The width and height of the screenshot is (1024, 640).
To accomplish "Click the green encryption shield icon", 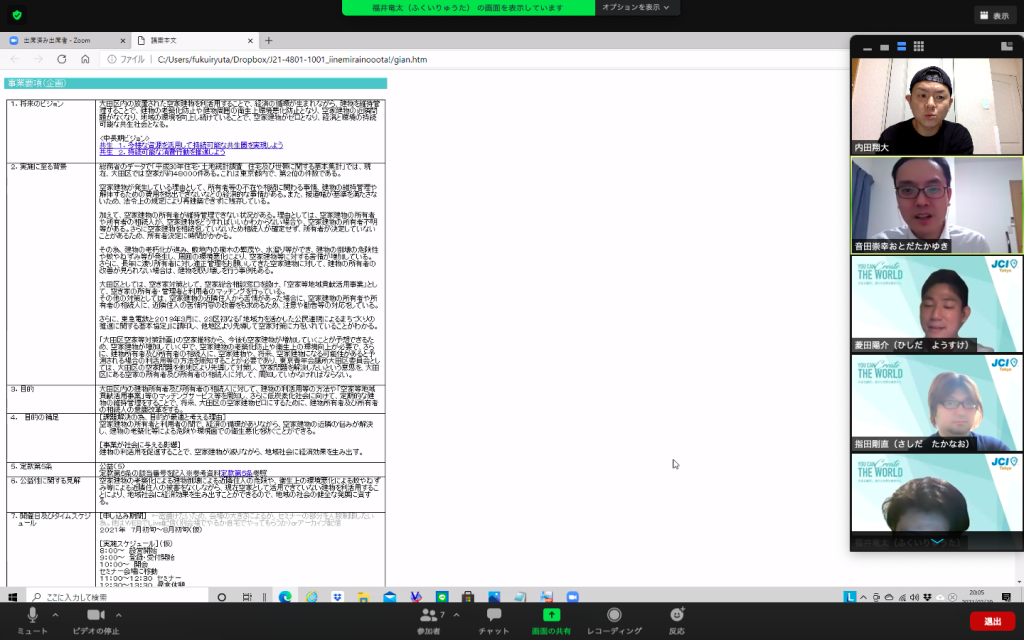I will [x=17, y=15].
